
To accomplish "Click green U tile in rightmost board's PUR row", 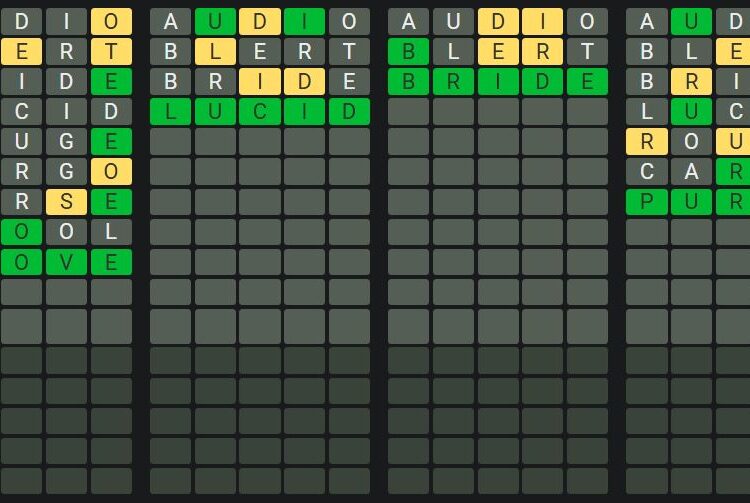I will tap(692, 202).
